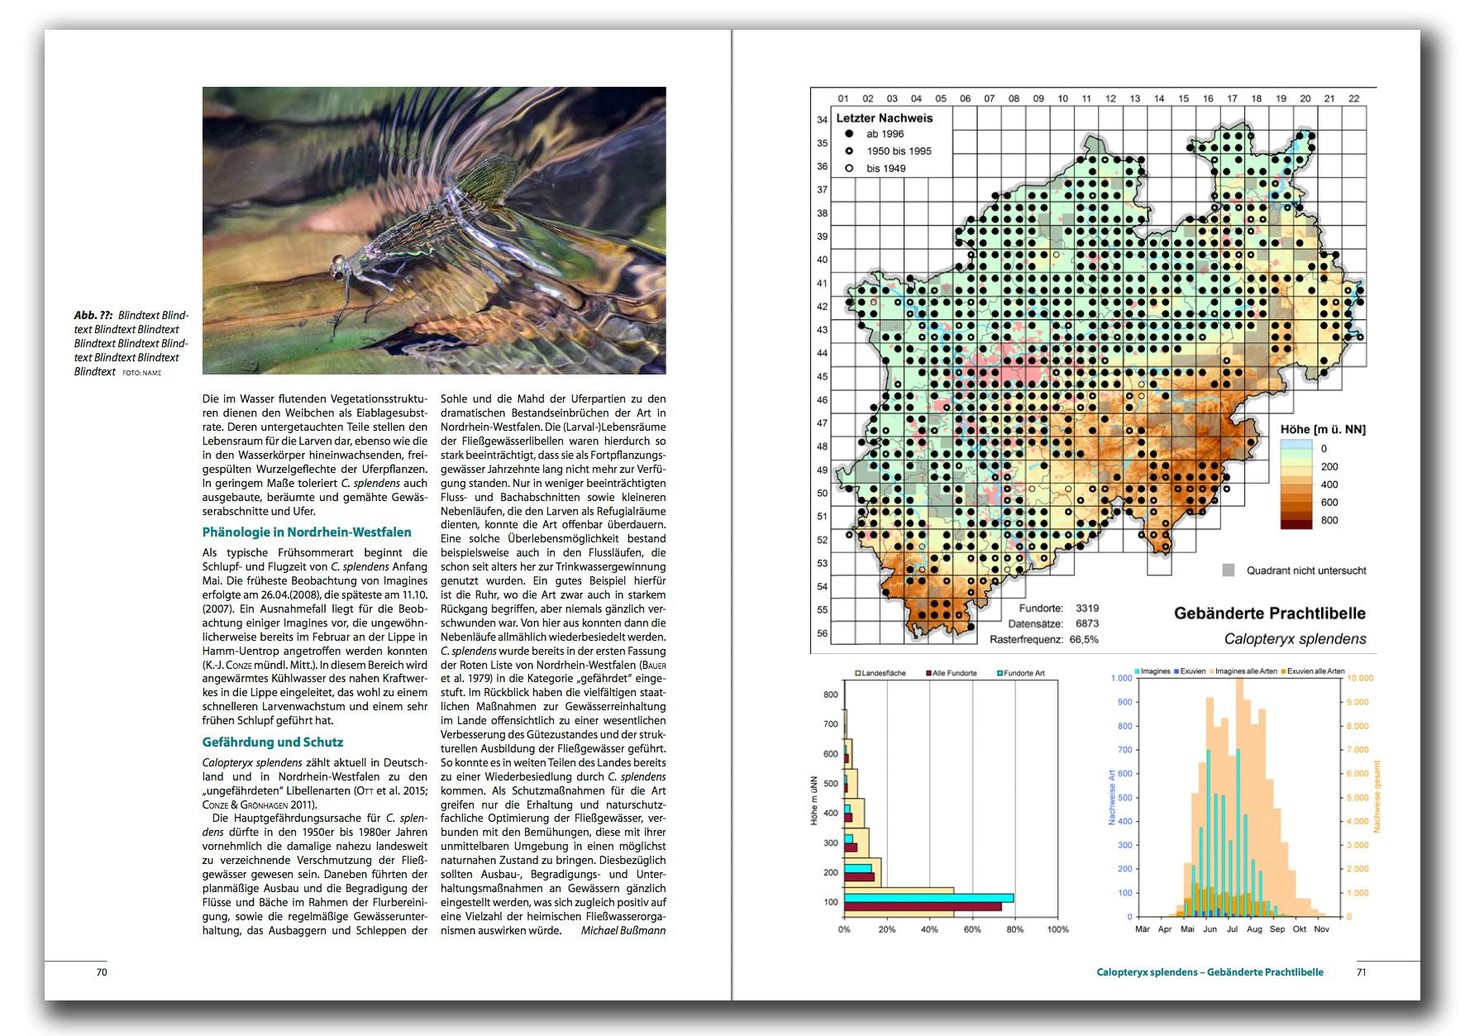This screenshot has width=1465, height=1036.
Task: Click the '800' label on the bar chart axis
Action: point(830,694)
